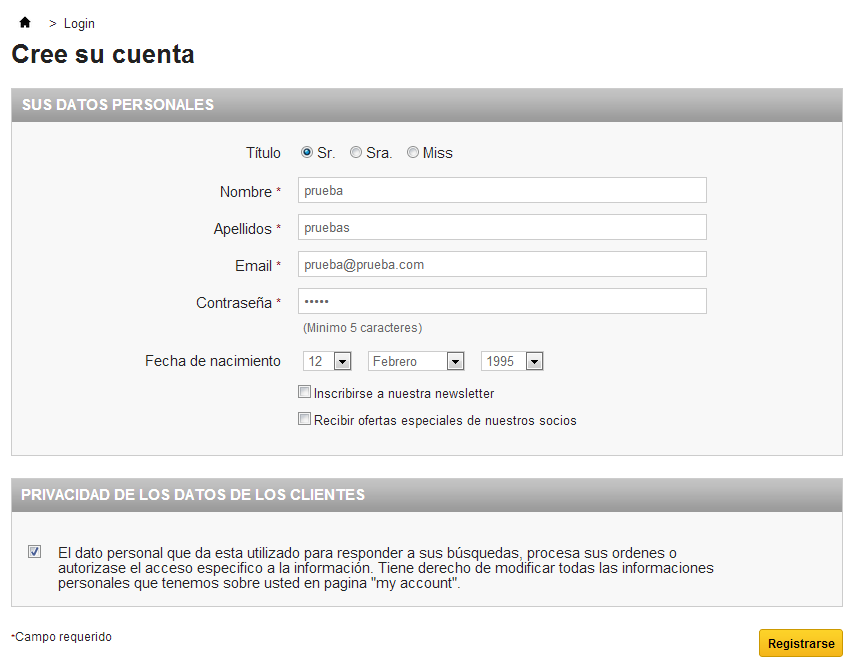858x659 pixels.
Task: Open the birth day dropdown showing 12
Action: (327, 361)
